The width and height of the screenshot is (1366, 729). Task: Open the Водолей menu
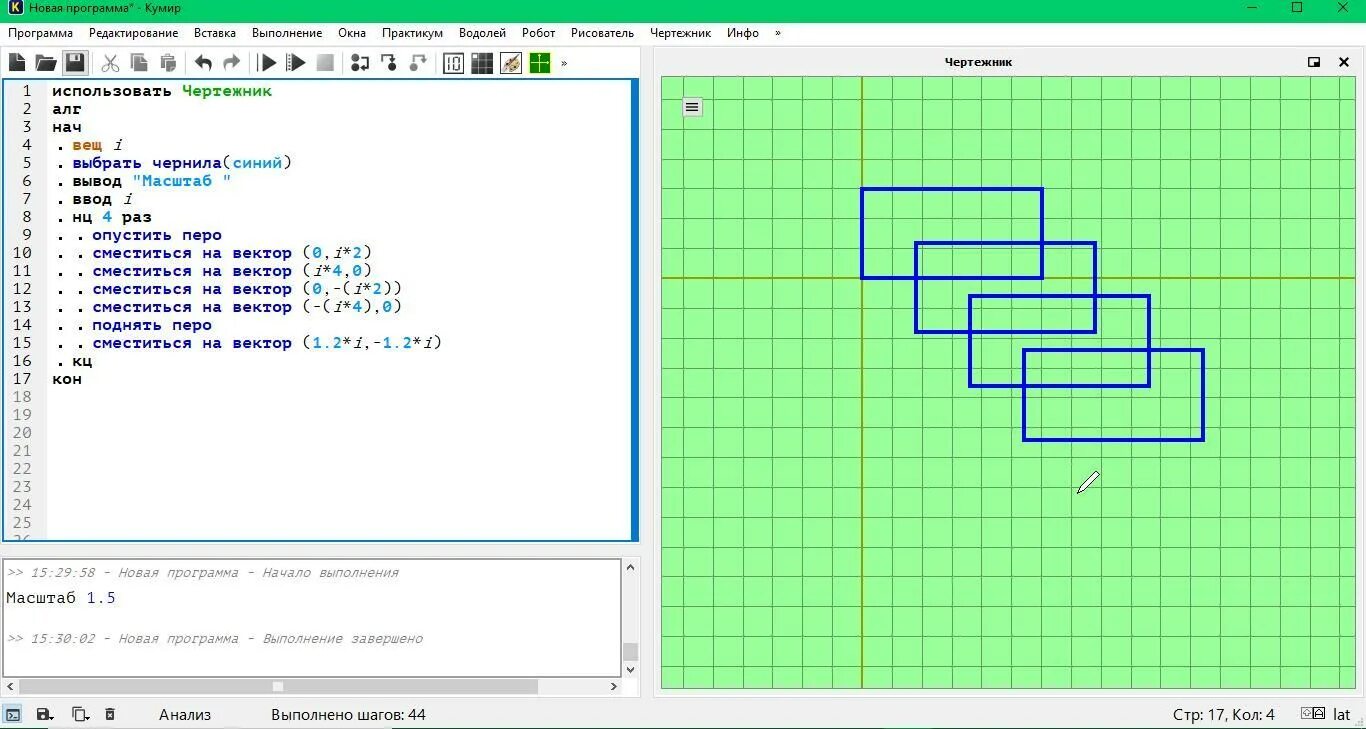click(x=482, y=33)
